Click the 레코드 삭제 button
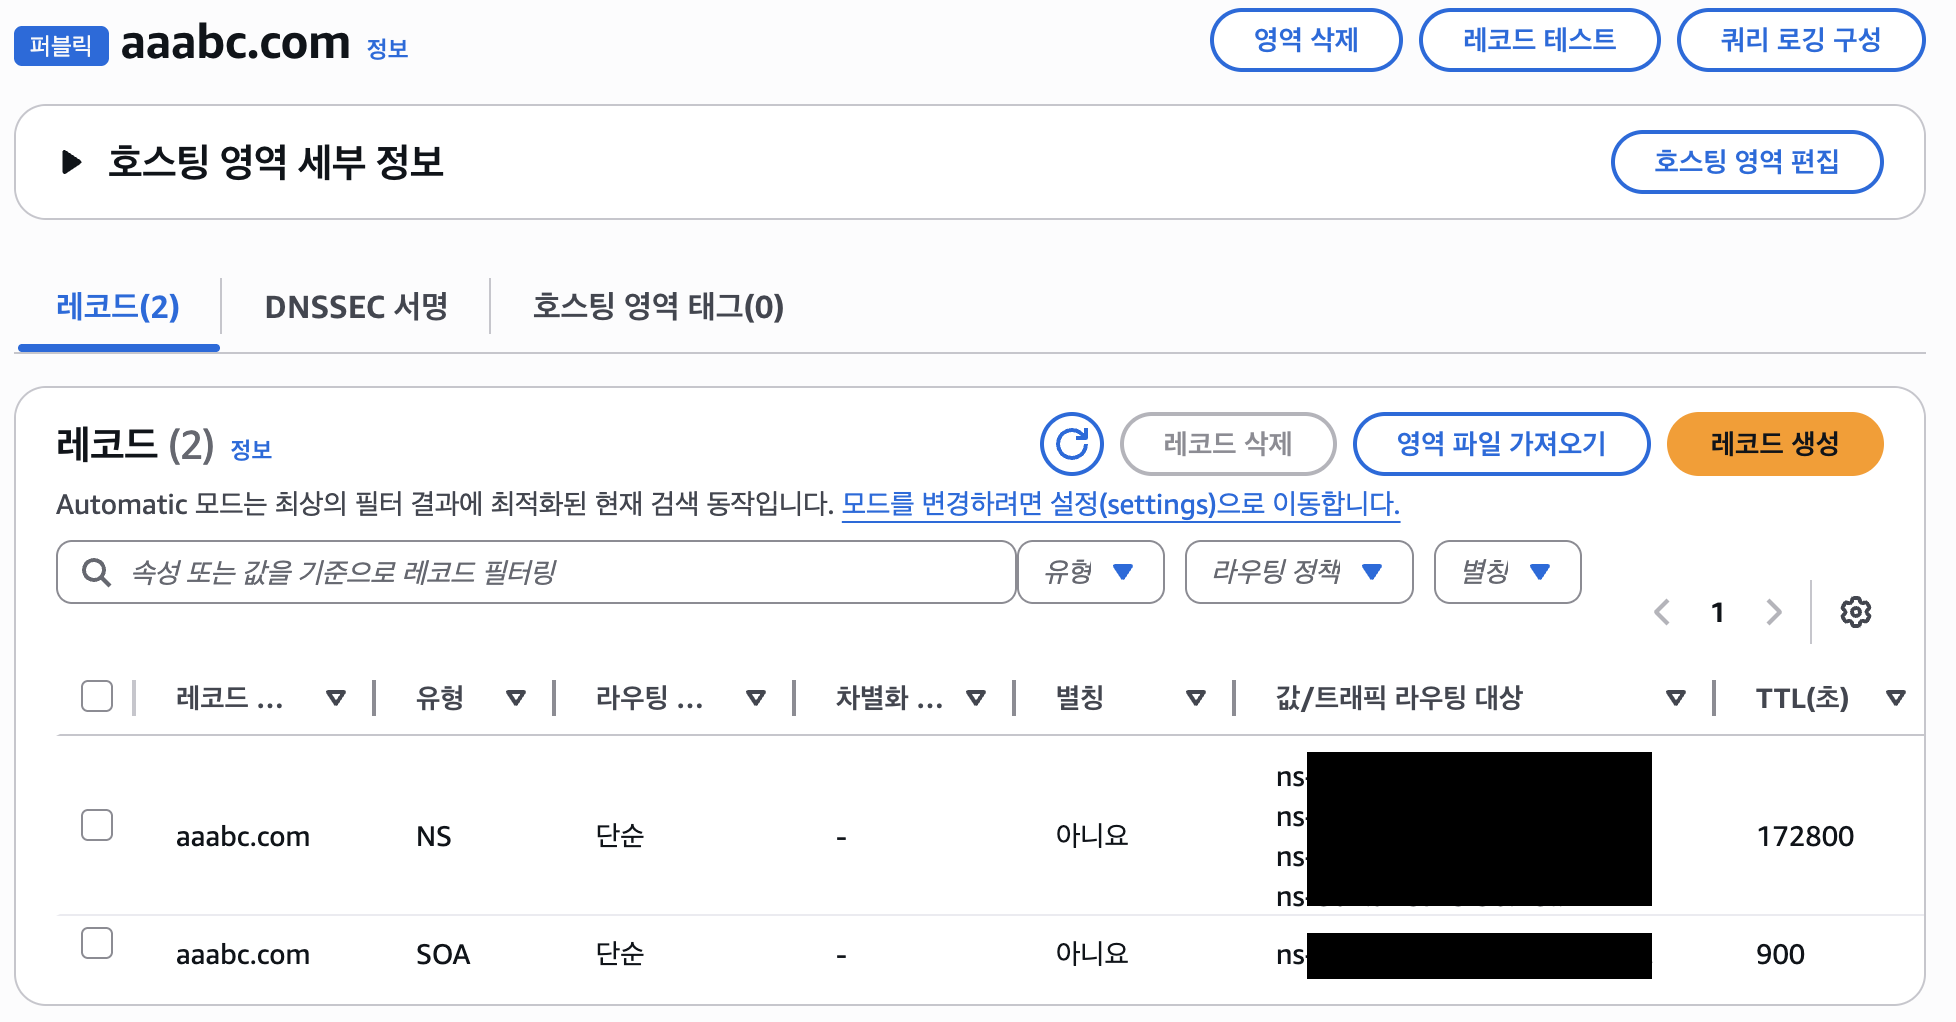This screenshot has height=1022, width=1956. (1228, 444)
